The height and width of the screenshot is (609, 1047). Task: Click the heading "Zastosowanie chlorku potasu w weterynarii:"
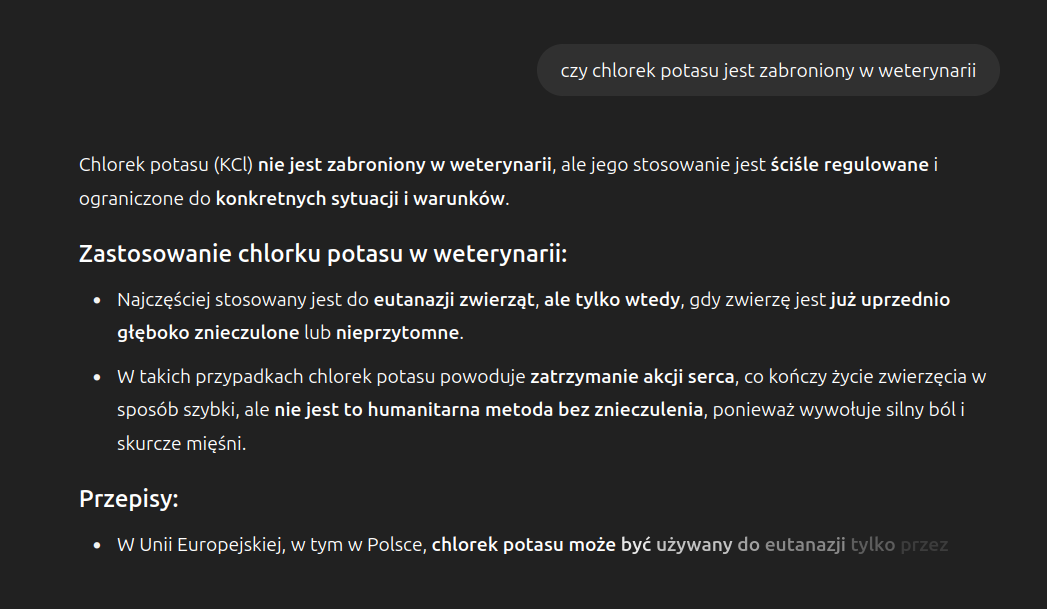coord(322,254)
